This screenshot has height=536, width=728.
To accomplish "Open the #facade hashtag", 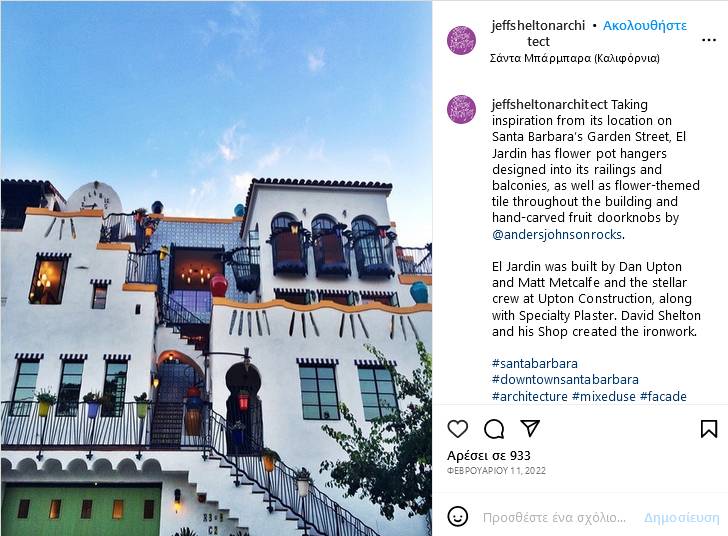I will [x=663, y=396].
